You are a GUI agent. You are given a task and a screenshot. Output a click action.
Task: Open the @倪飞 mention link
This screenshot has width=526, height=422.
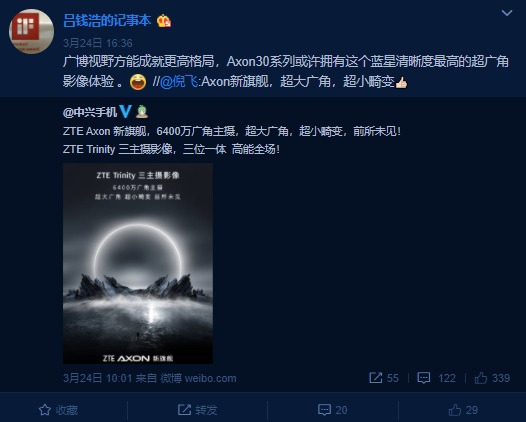[179, 82]
